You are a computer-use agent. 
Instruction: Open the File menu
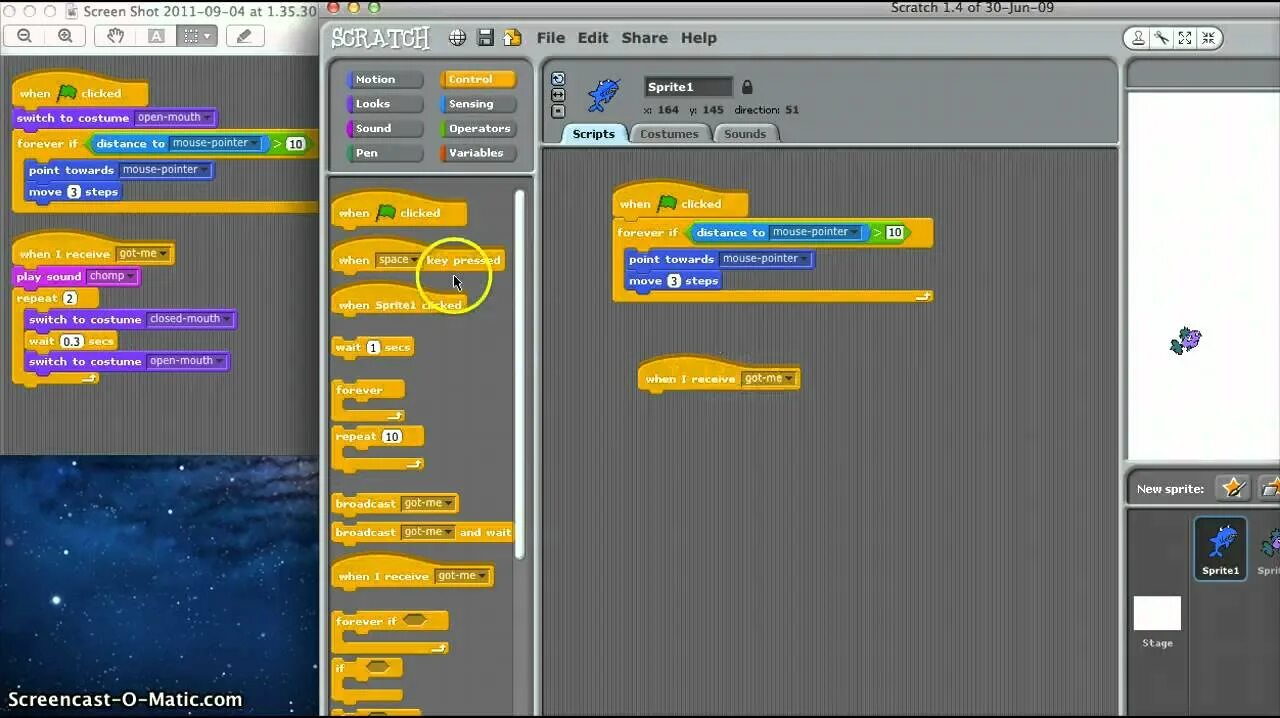(551, 38)
